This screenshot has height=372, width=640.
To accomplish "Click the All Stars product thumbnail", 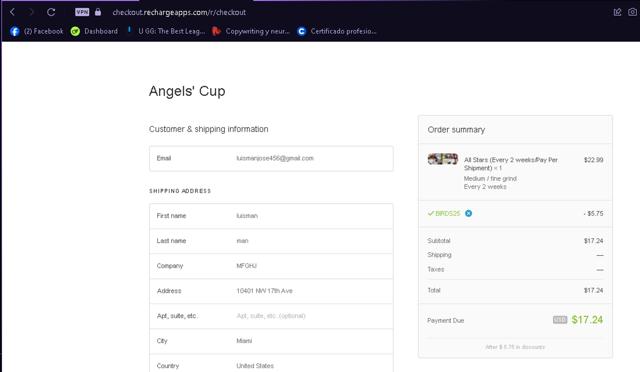I will point(443,159).
